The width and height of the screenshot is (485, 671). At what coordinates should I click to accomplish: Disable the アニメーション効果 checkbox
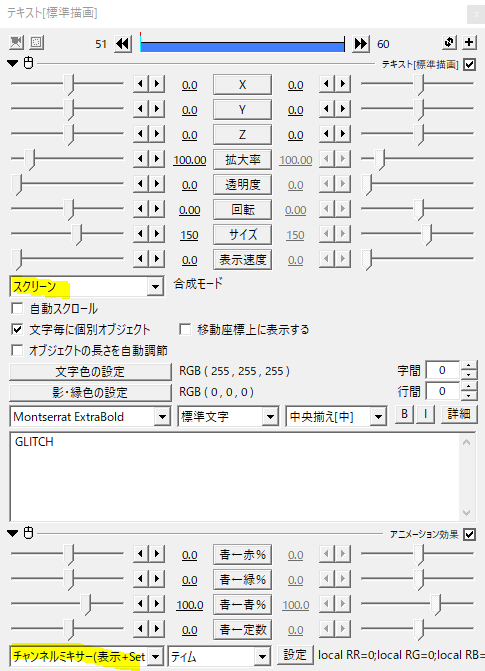coord(470,534)
